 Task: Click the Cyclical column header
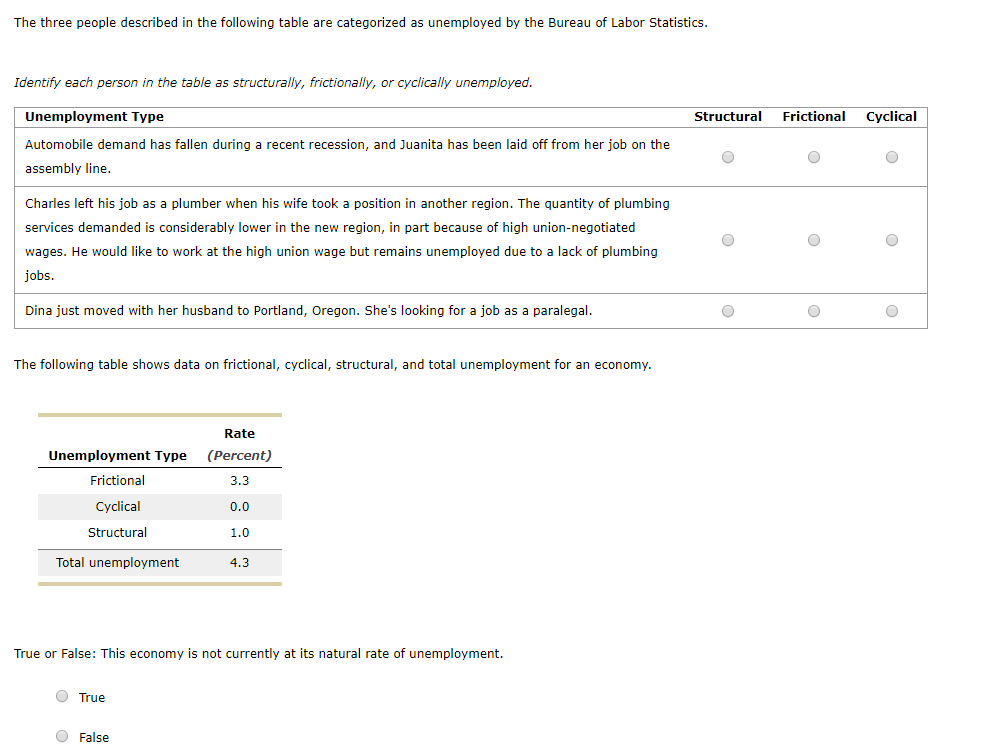pyautogui.click(x=891, y=116)
